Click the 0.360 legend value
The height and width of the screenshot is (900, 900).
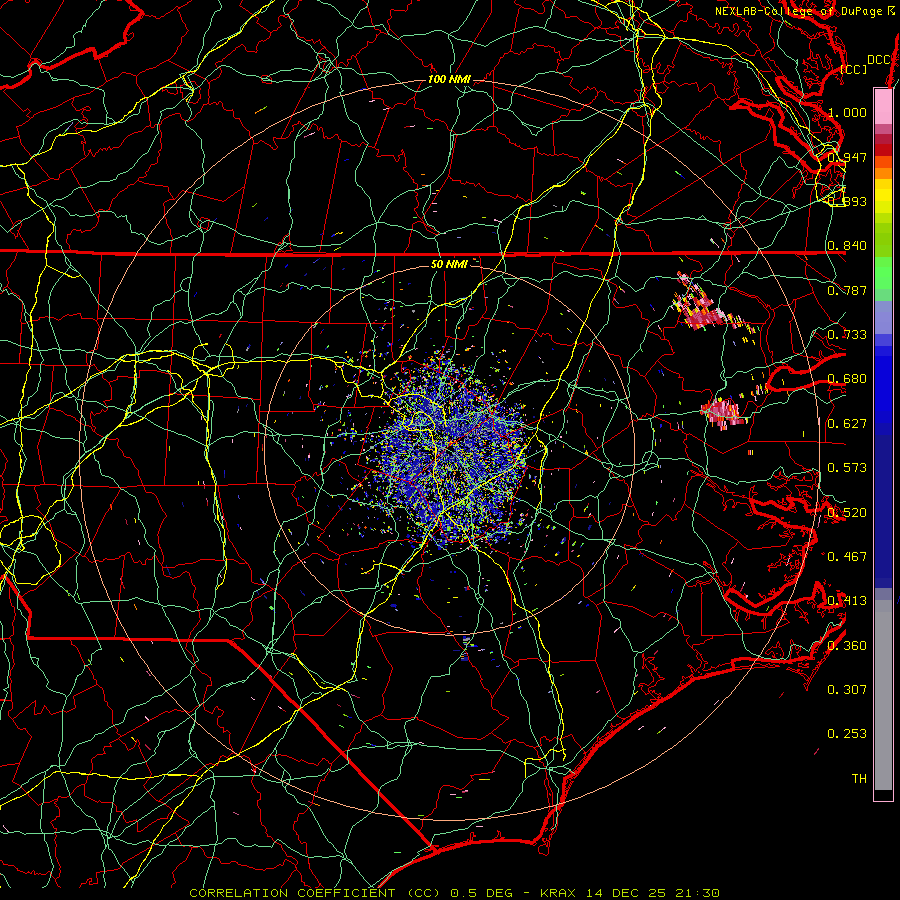click(847, 645)
